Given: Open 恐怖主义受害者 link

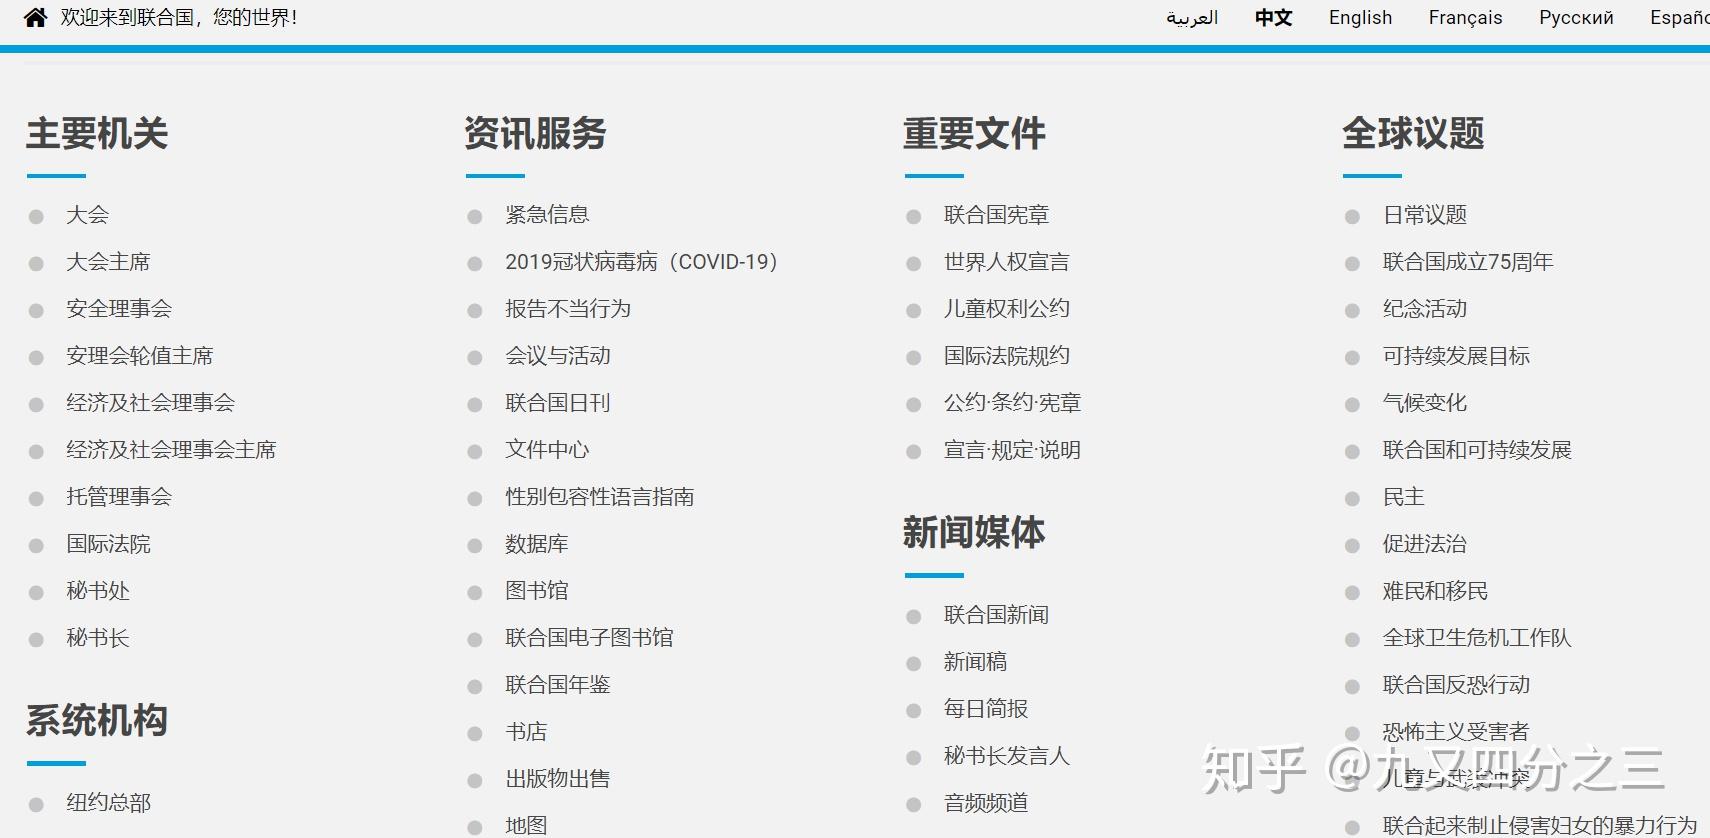Looking at the screenshot, I should [1456, 732].
